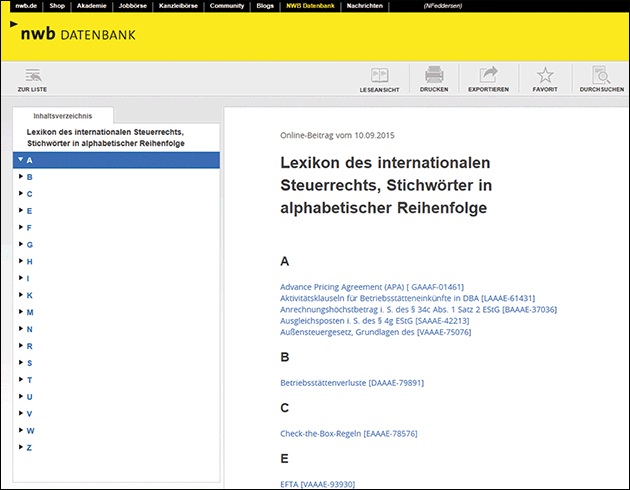Expand section K in contents tree
Screen dimensions: 630x490
click(x=21, y=295)
